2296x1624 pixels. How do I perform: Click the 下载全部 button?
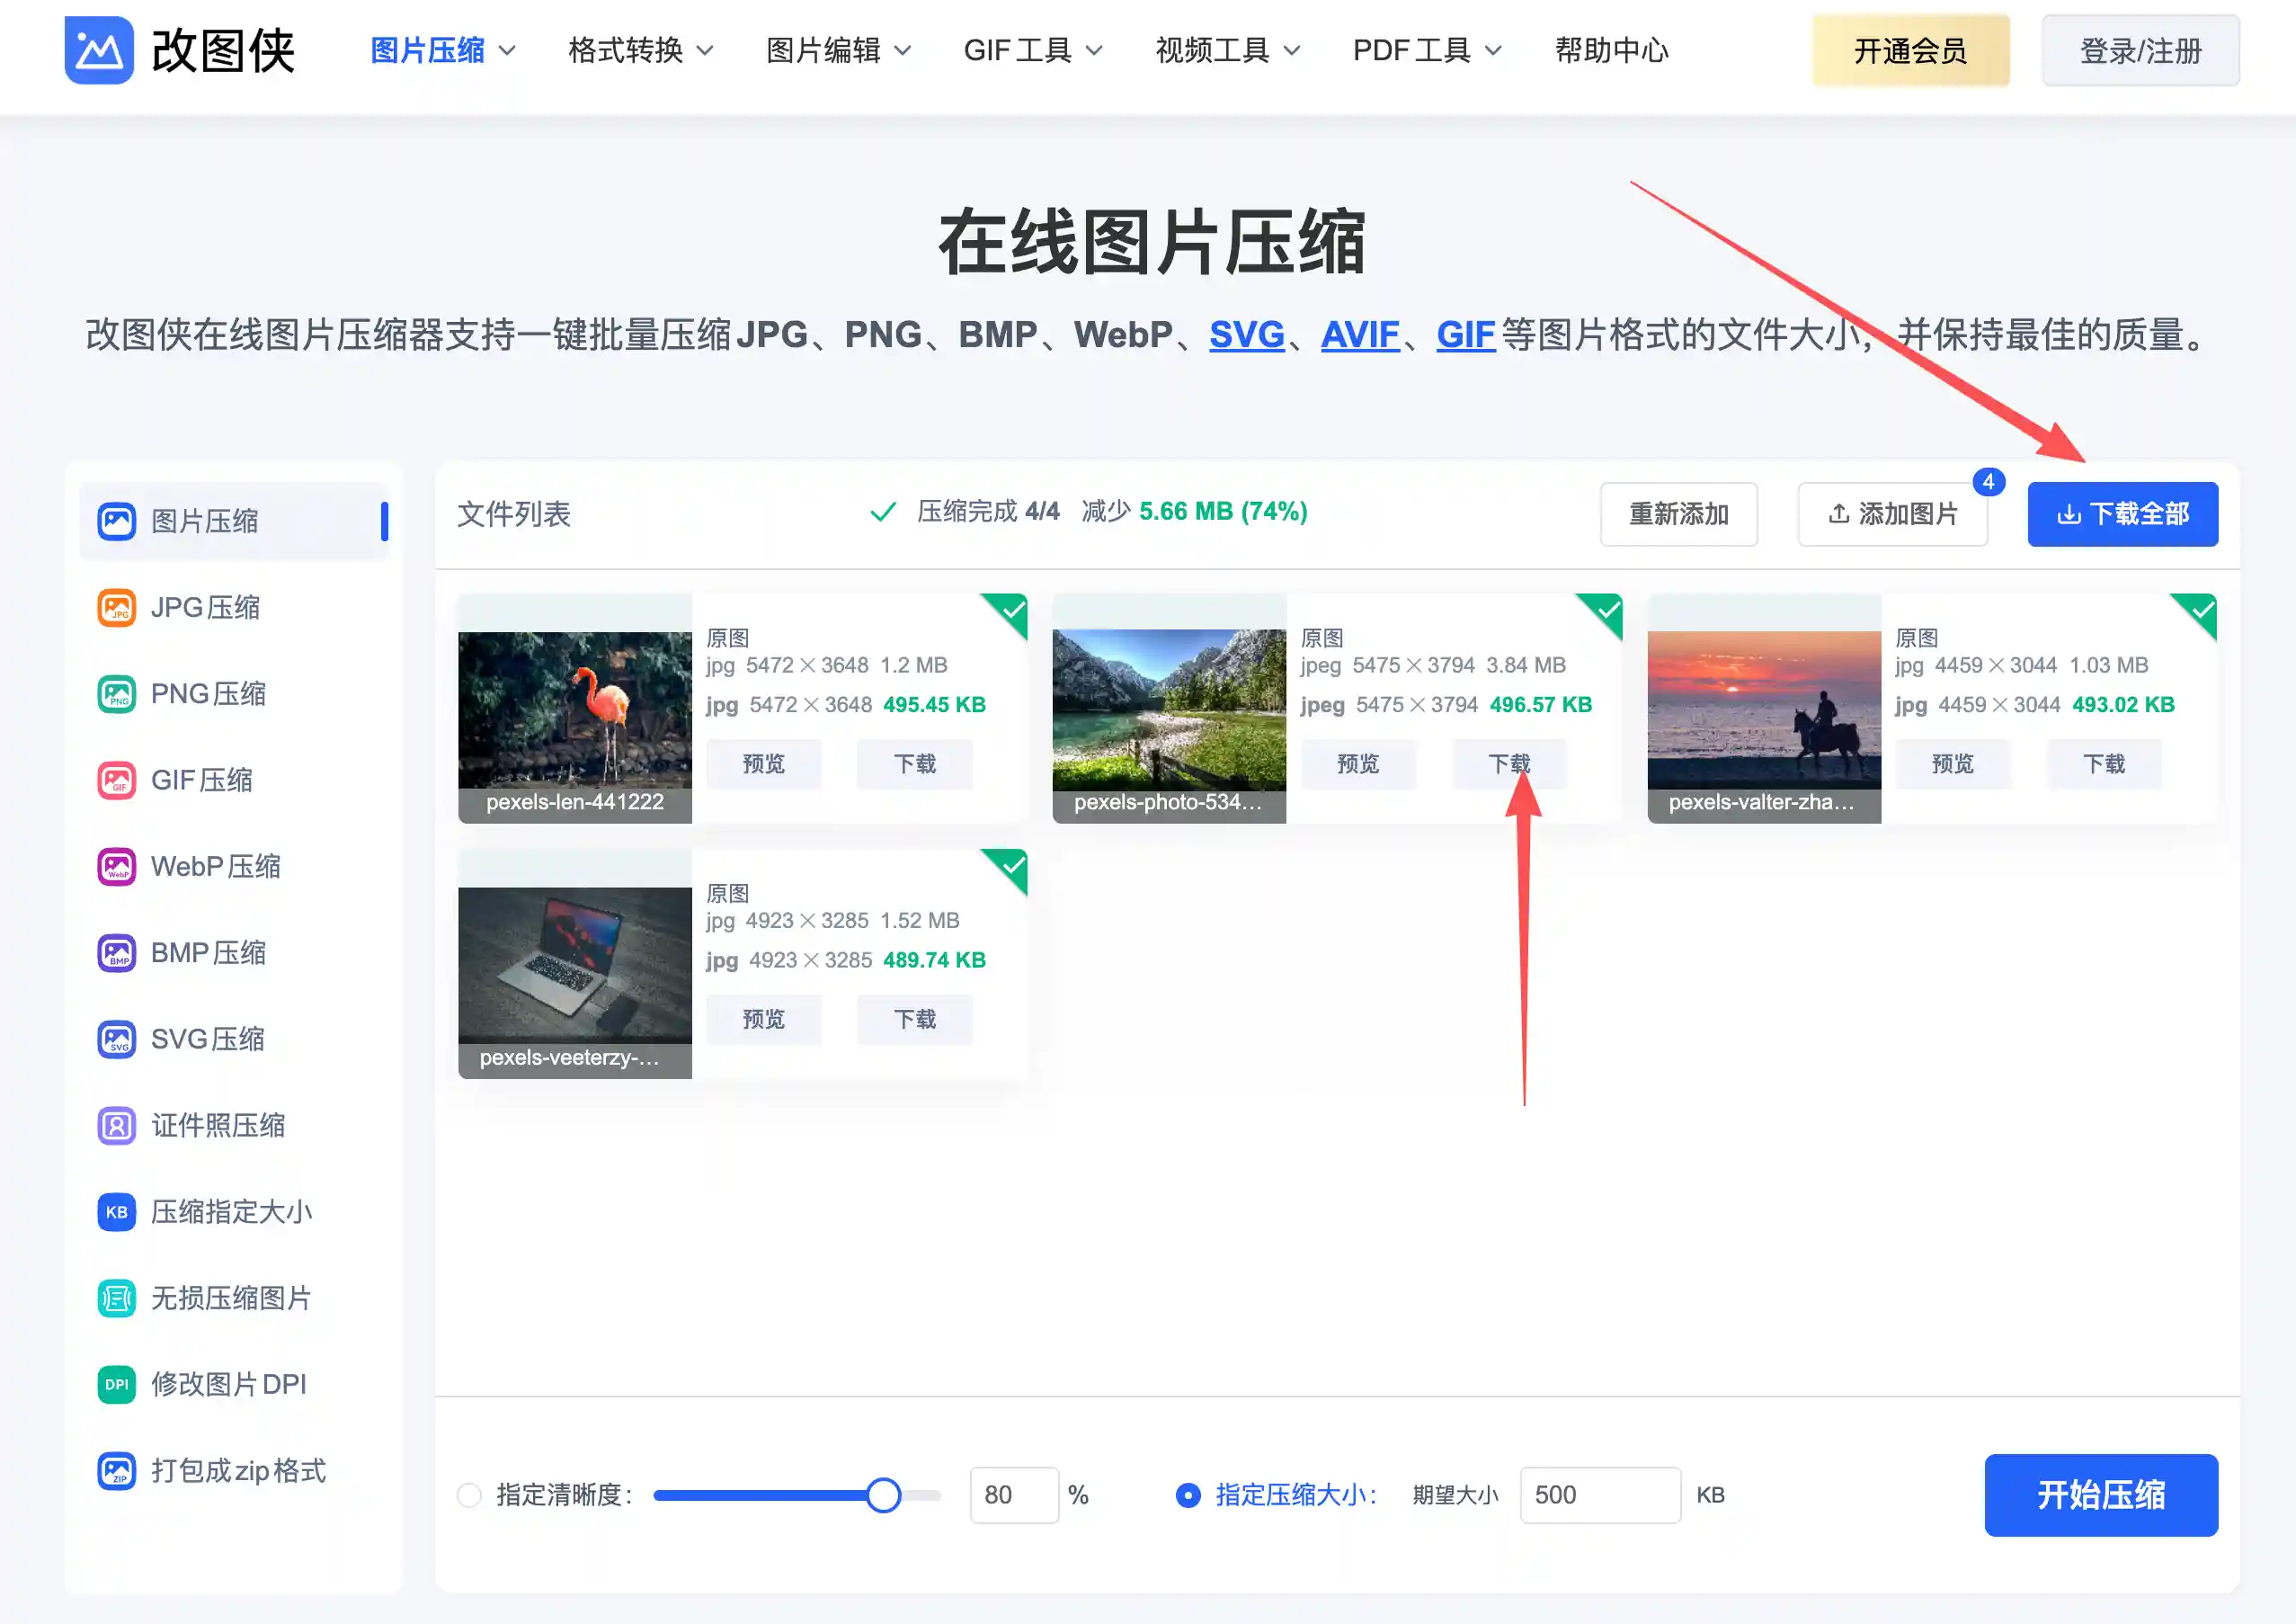point(2122,514)
